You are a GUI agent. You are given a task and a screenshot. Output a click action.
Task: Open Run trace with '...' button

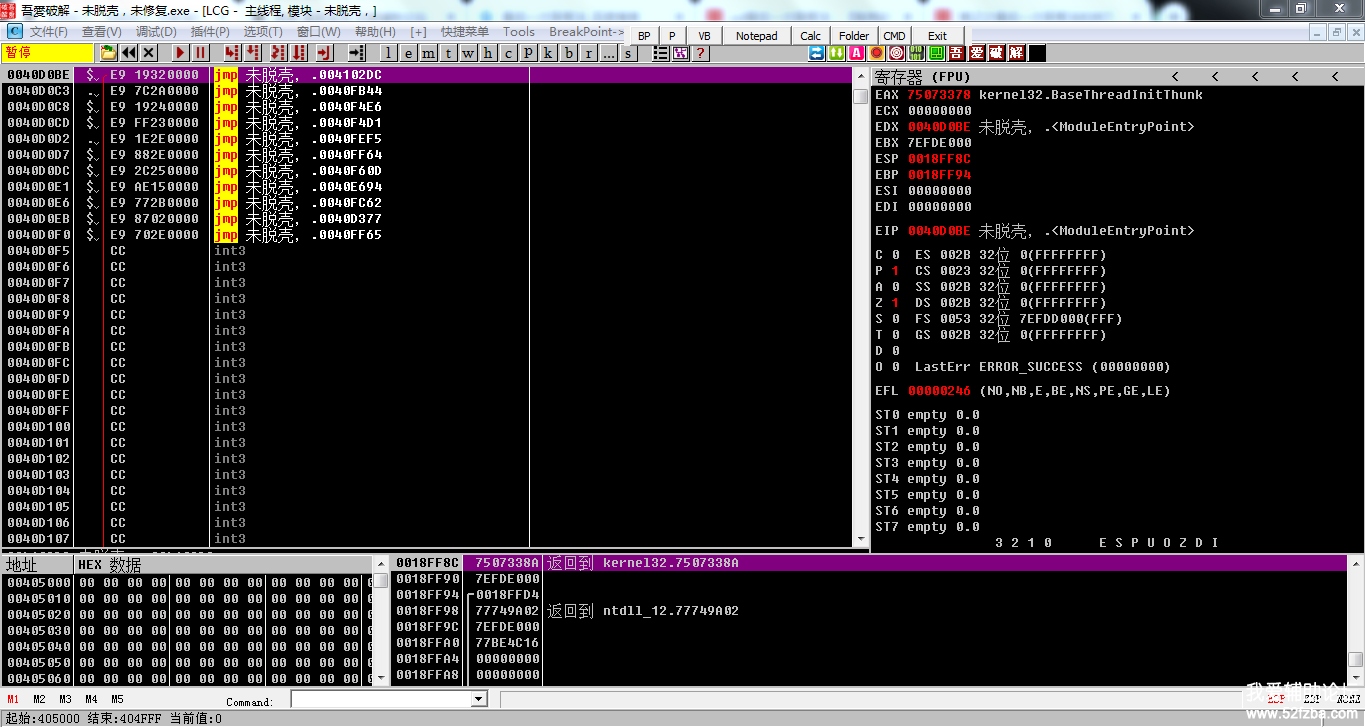click(608, 53)
